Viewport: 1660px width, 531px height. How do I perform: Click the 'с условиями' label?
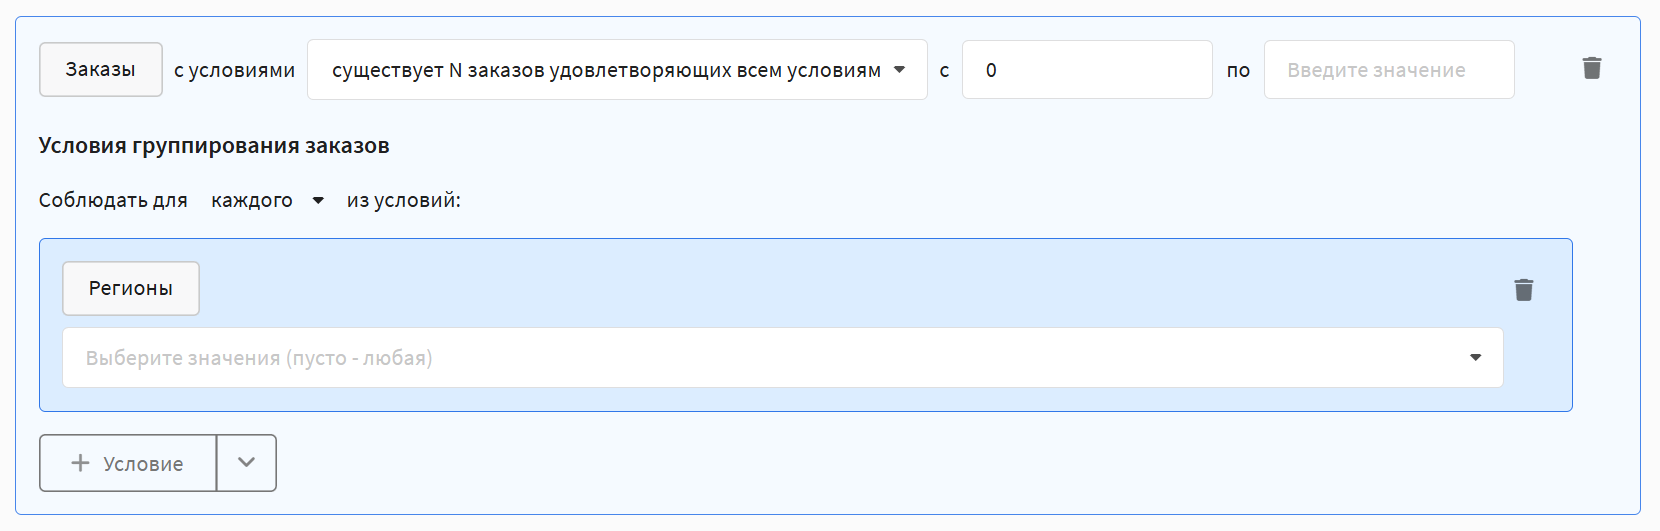coord(234,71)
